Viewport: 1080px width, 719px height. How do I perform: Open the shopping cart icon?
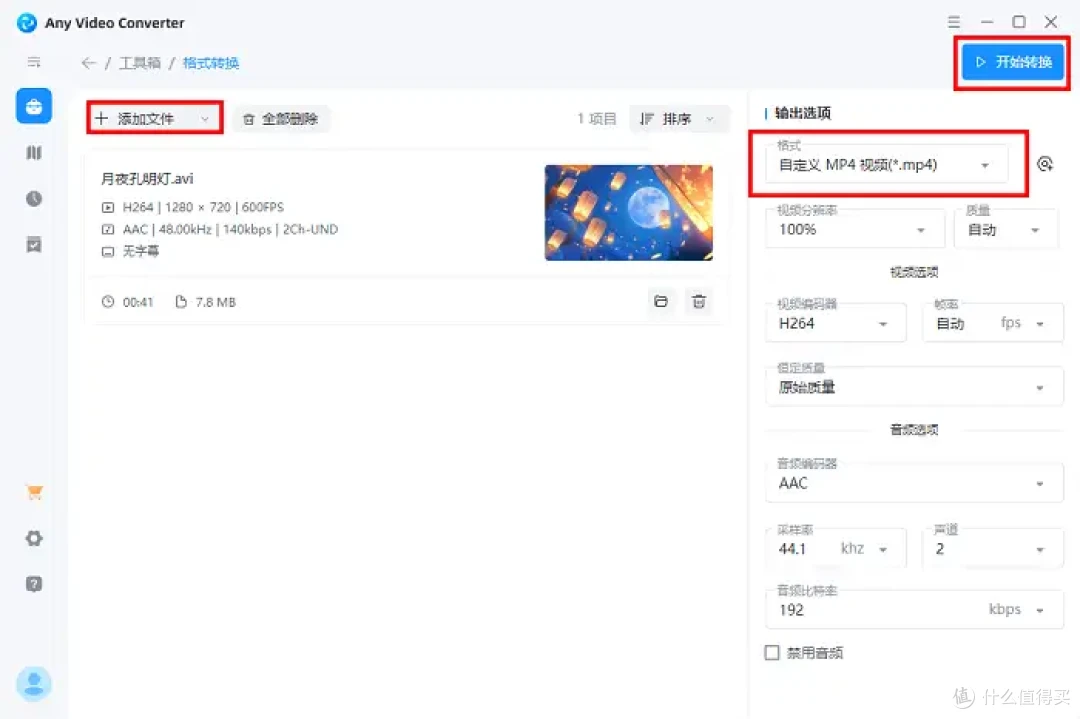34,492
